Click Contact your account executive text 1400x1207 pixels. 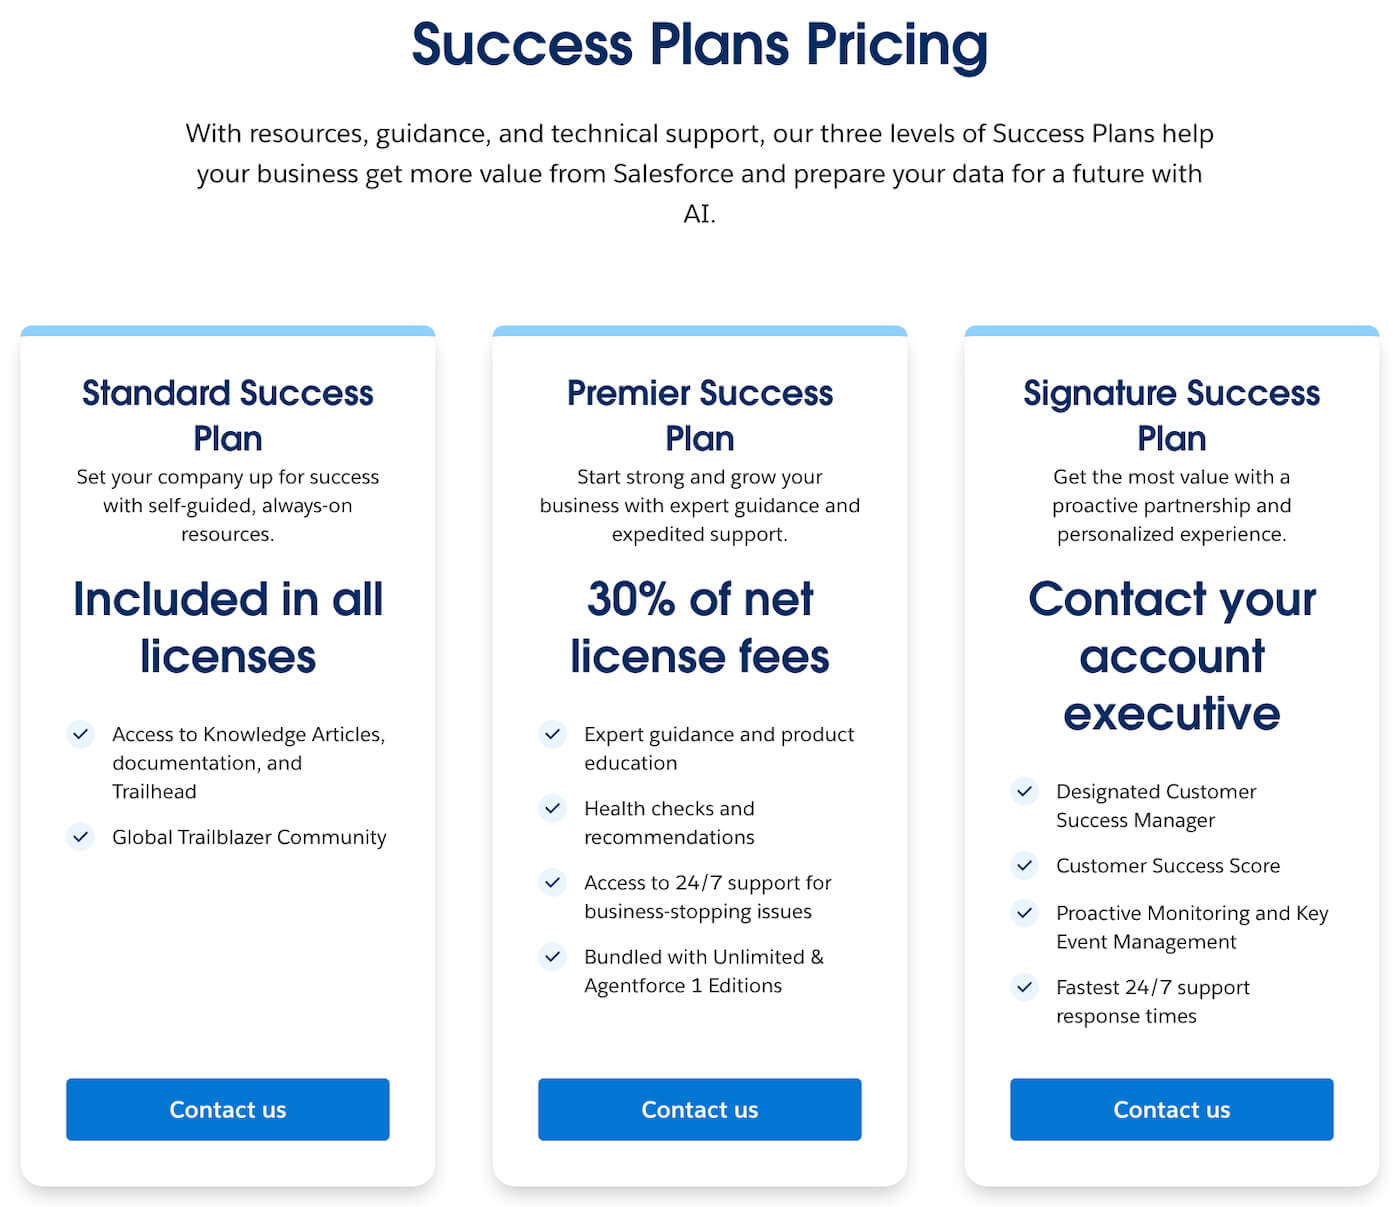[1172, 656]
